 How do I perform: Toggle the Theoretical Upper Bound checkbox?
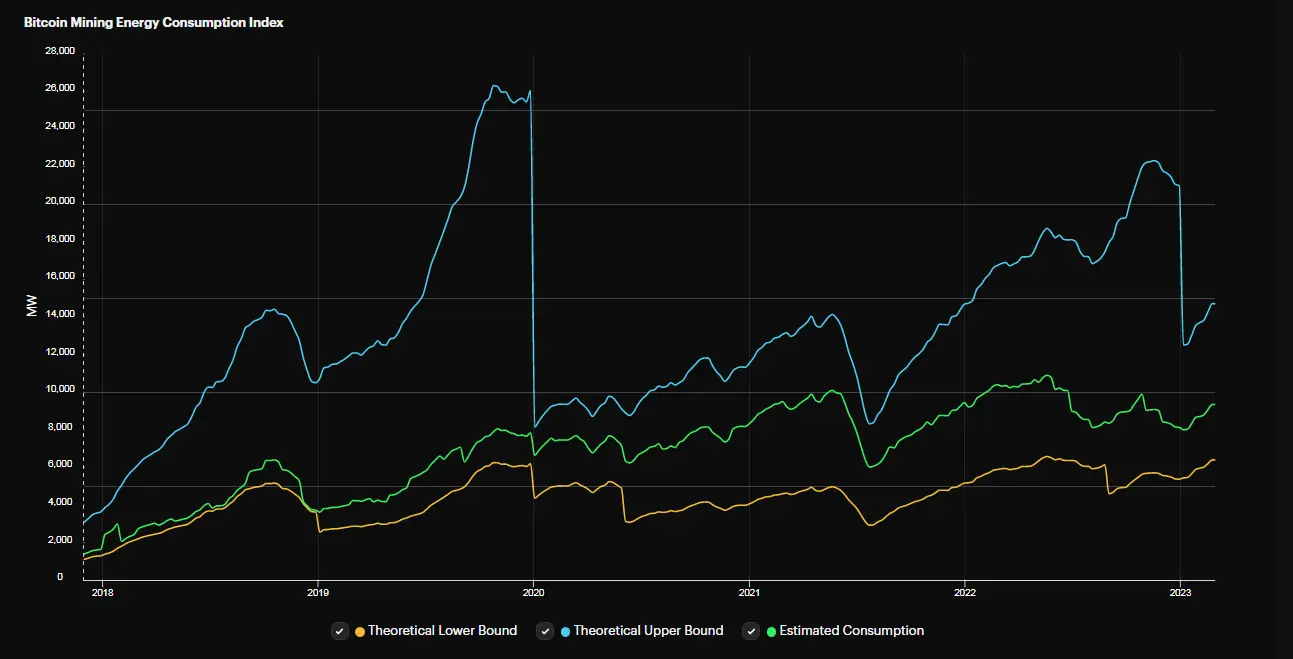[545, 631]
